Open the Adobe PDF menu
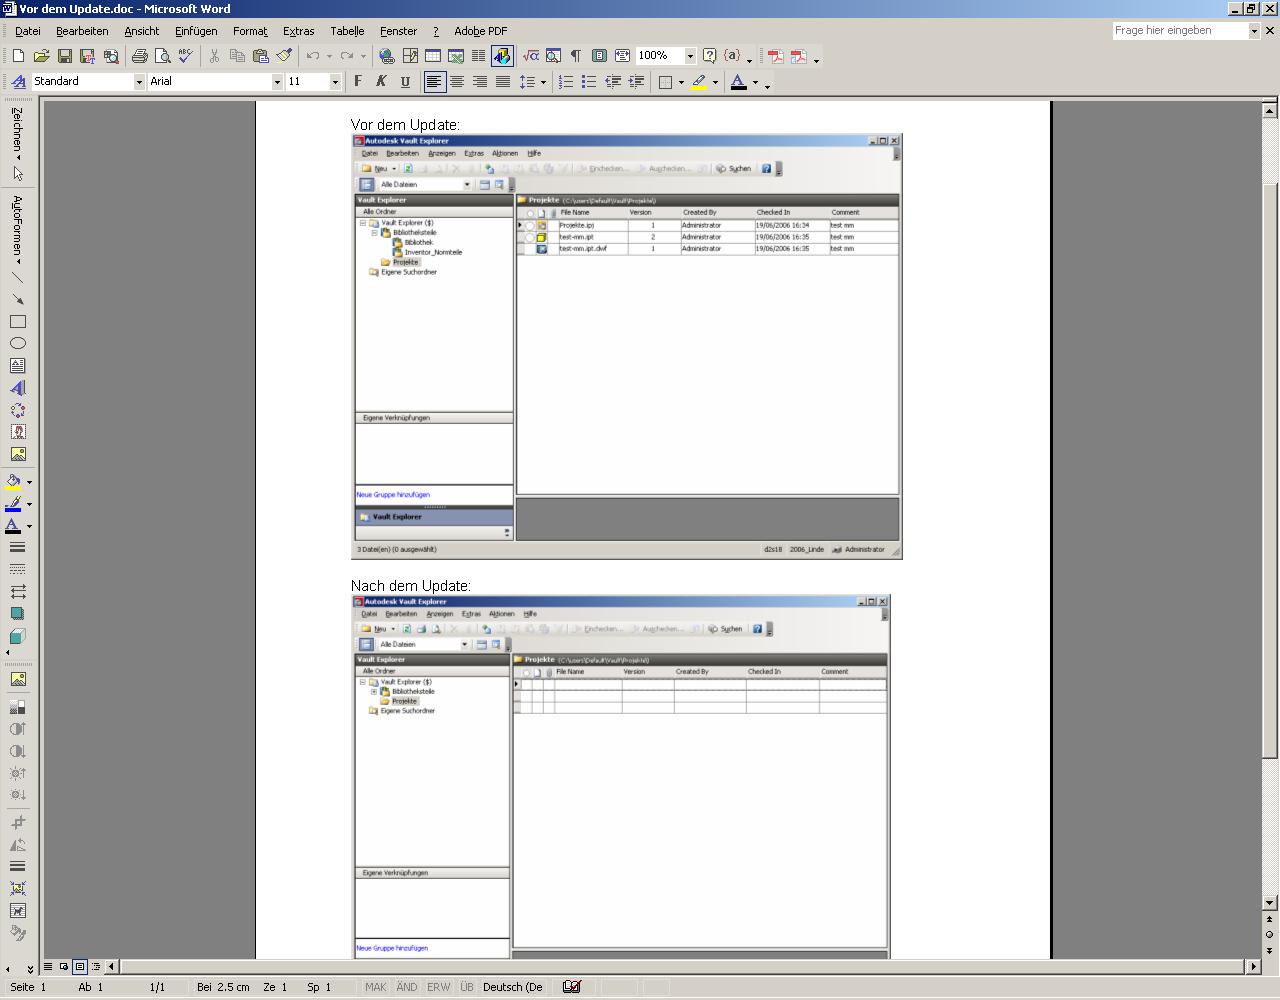The height and width of the screenshot is (1000, 1280). pos(481,31)
